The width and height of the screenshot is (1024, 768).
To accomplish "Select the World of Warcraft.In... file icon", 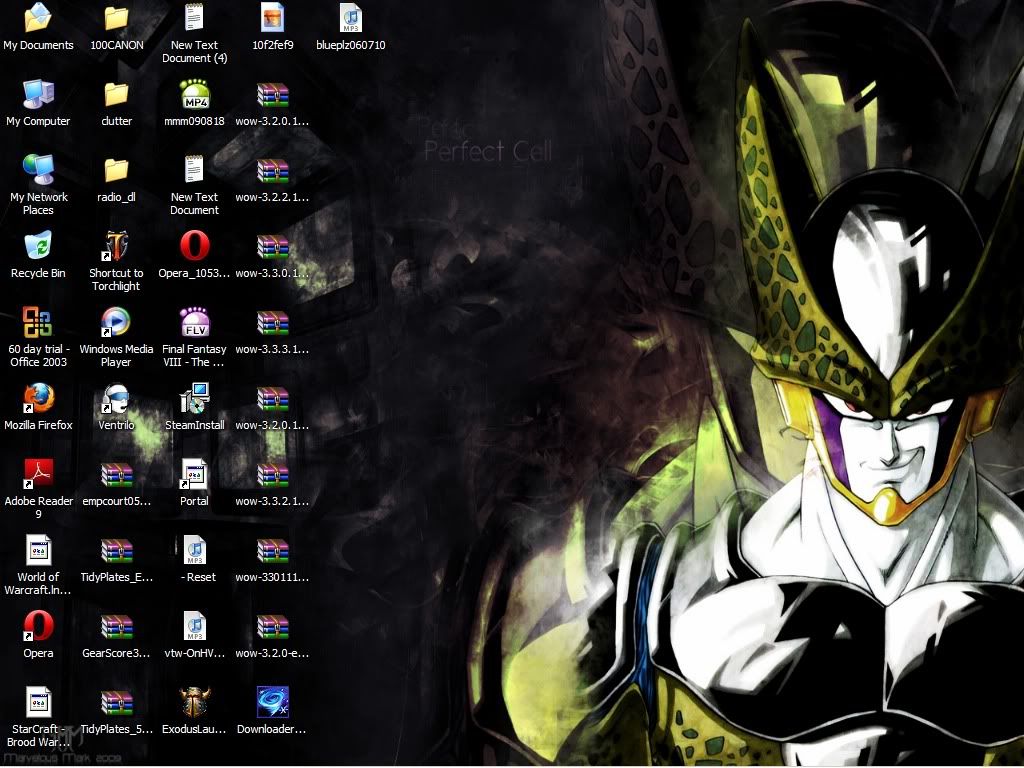I will 38,551.
